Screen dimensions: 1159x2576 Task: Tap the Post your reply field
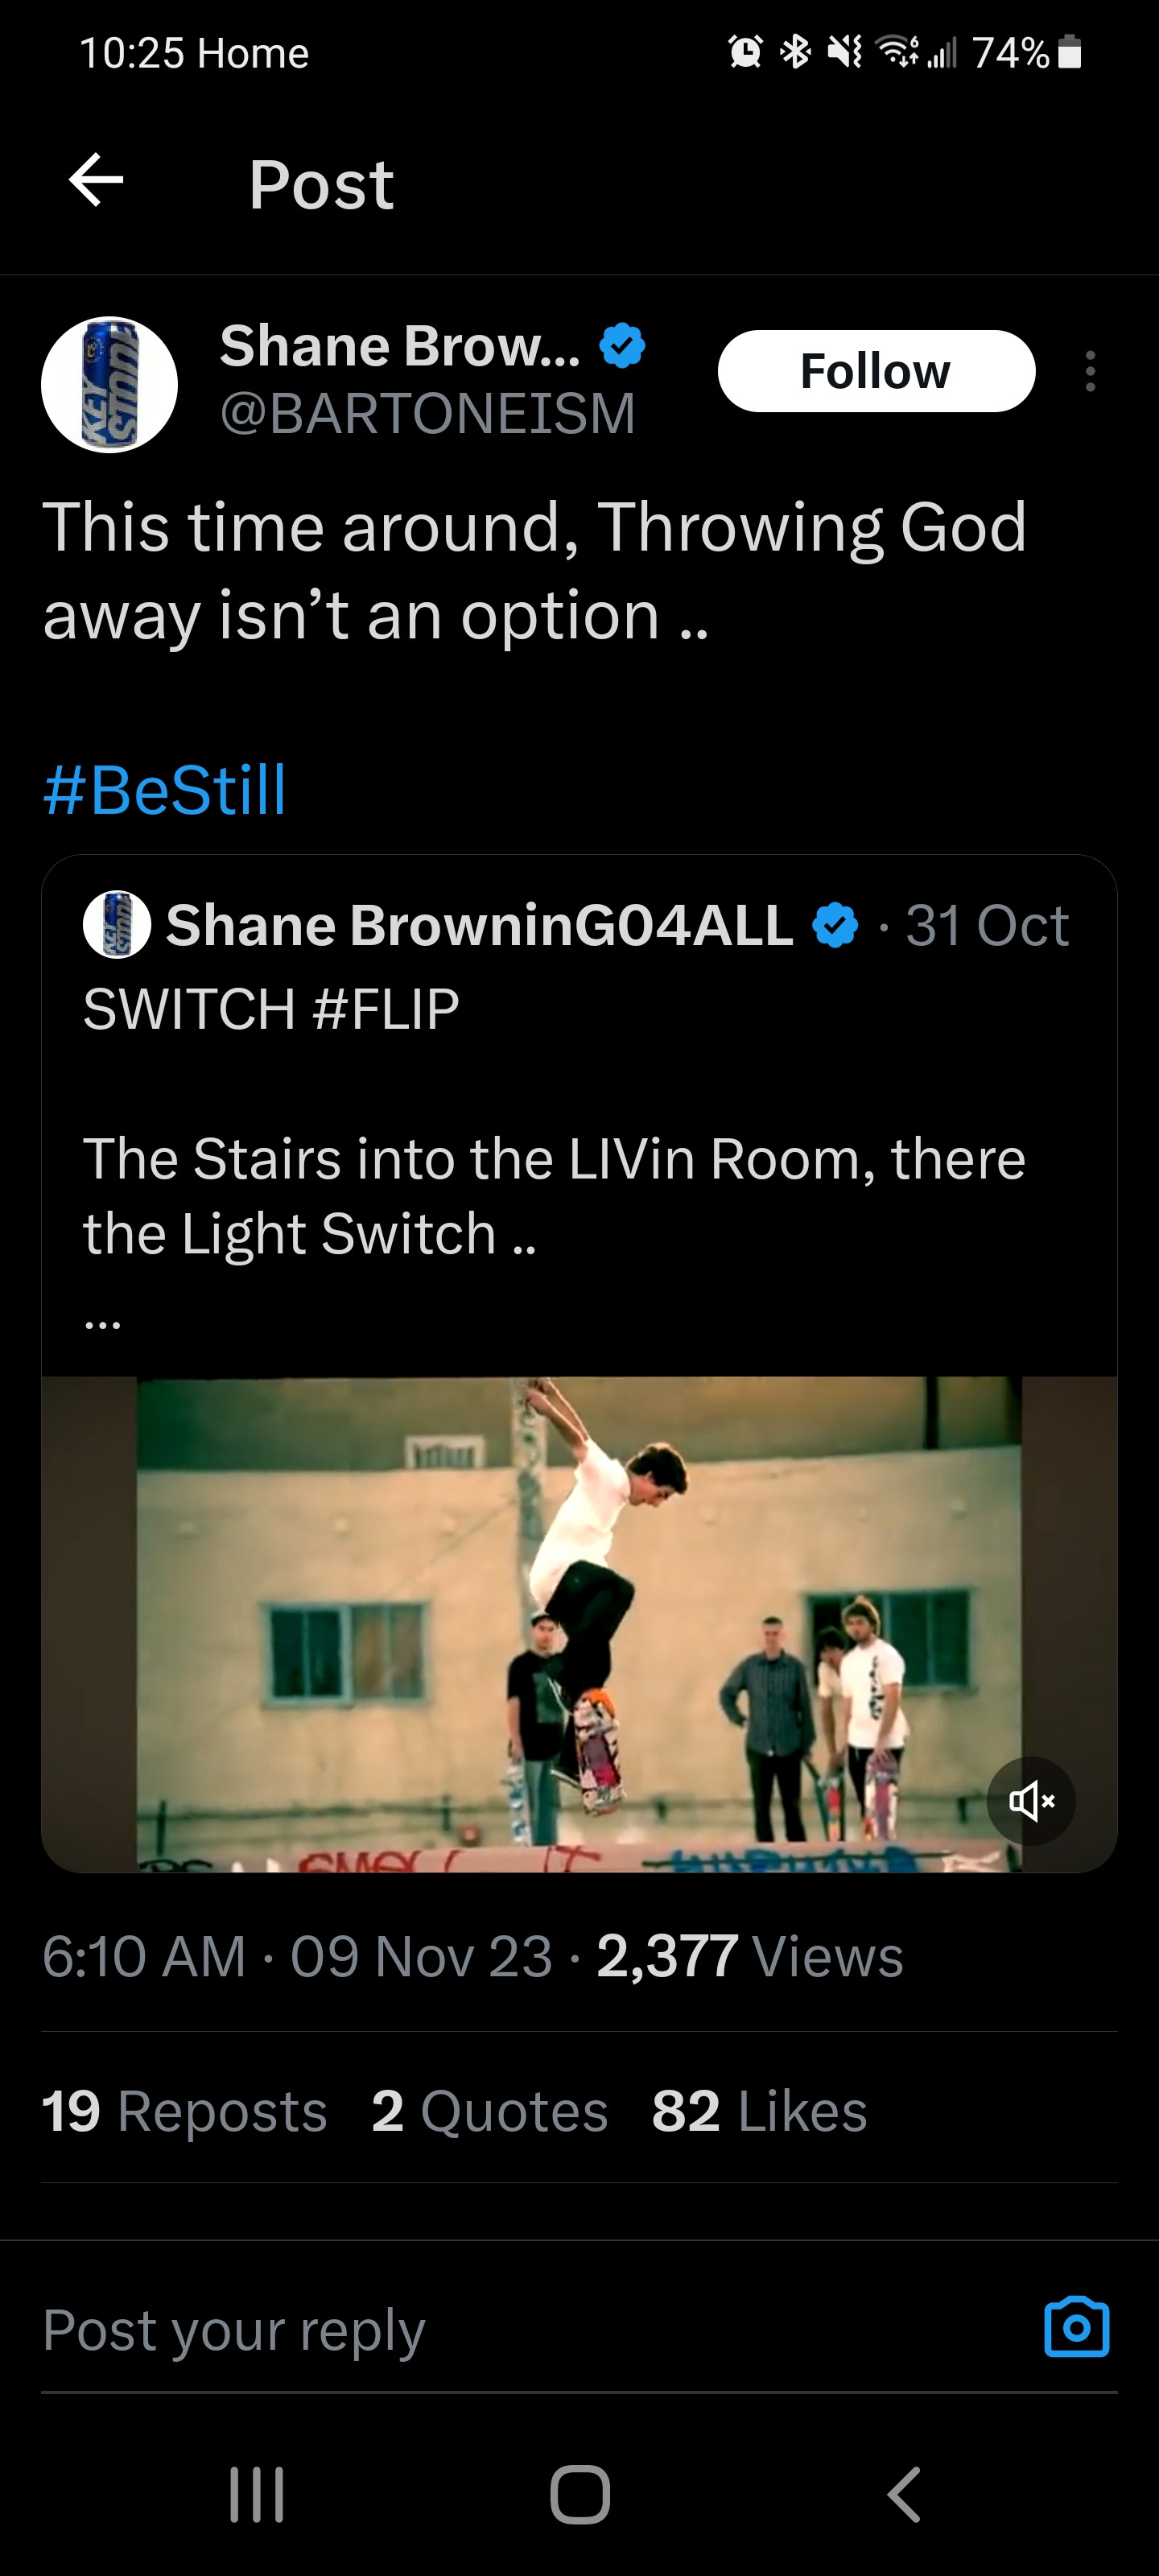point(500,2330)
